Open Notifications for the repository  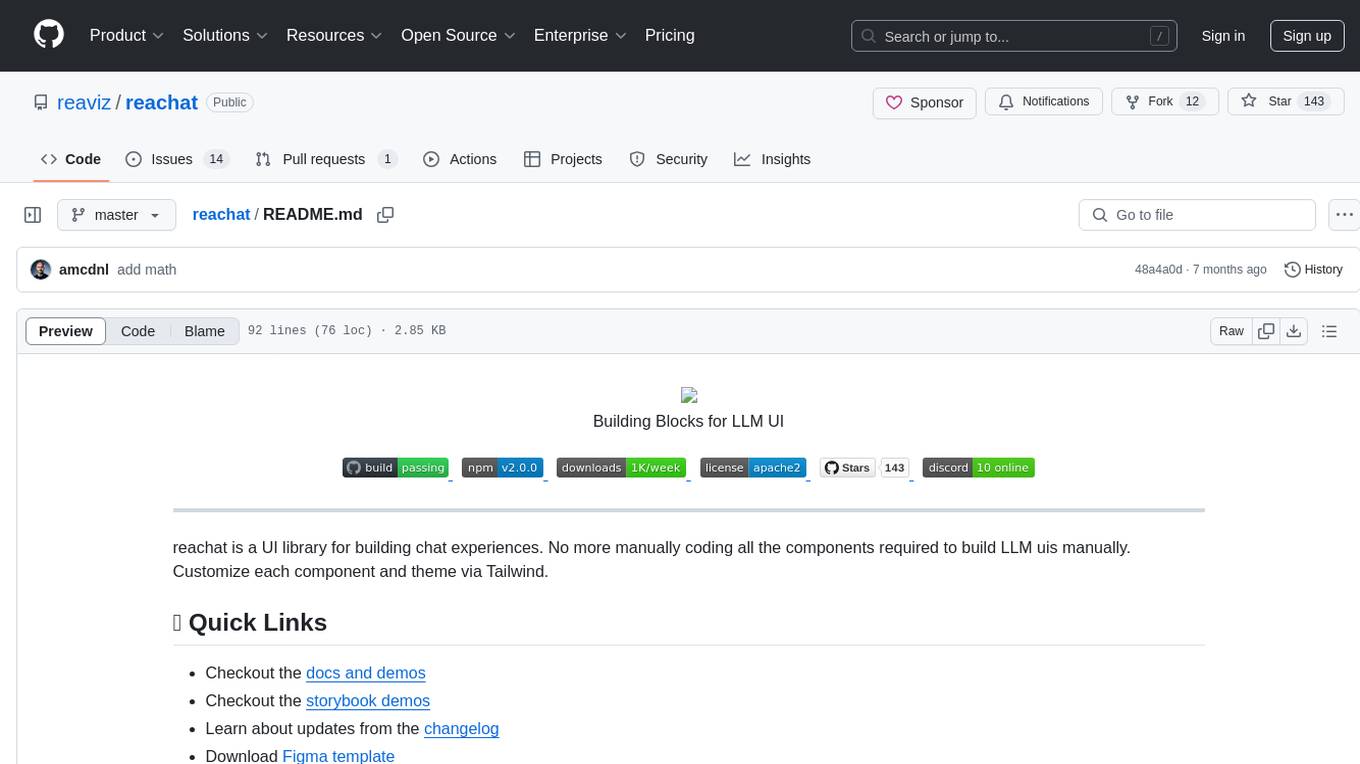point(1044,102)
